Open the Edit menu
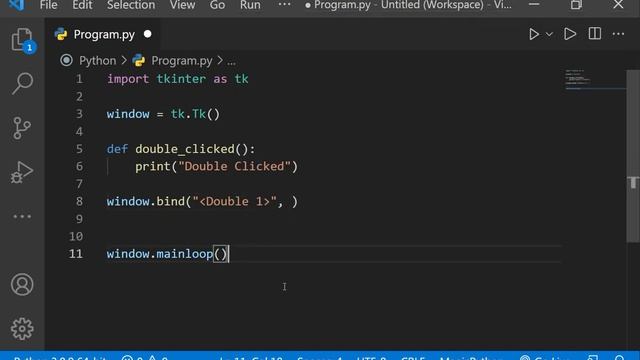 point(82,5)
